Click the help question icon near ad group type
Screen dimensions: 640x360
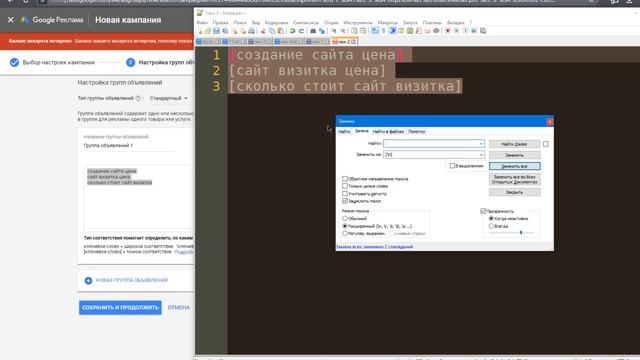pyautogui.click(x=138, y=98)
